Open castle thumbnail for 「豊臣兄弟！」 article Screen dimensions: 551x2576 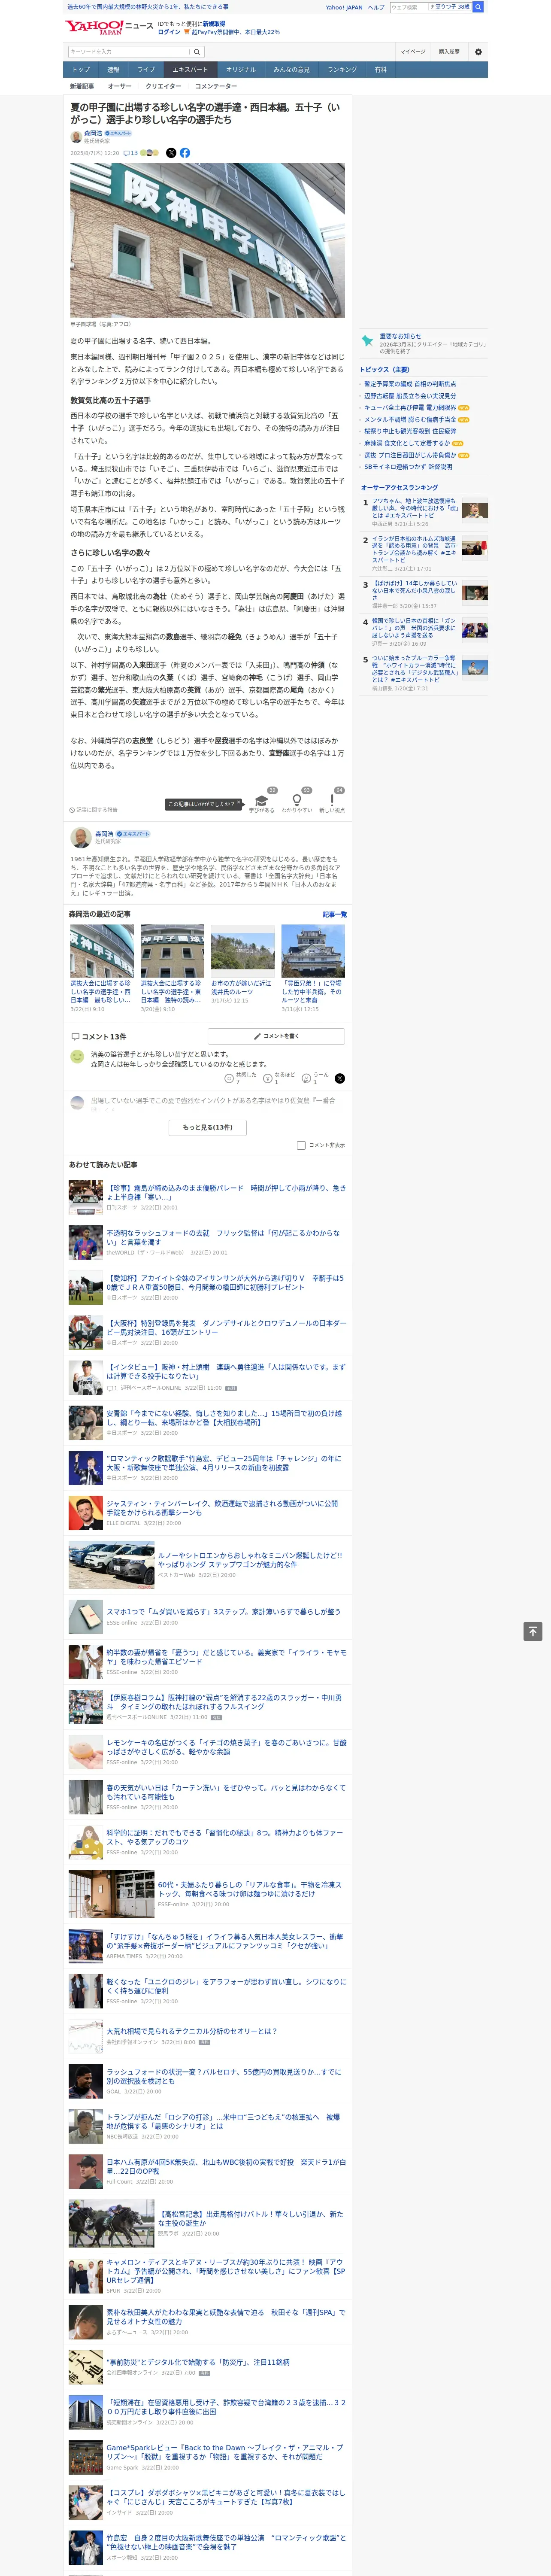point(313,951)
